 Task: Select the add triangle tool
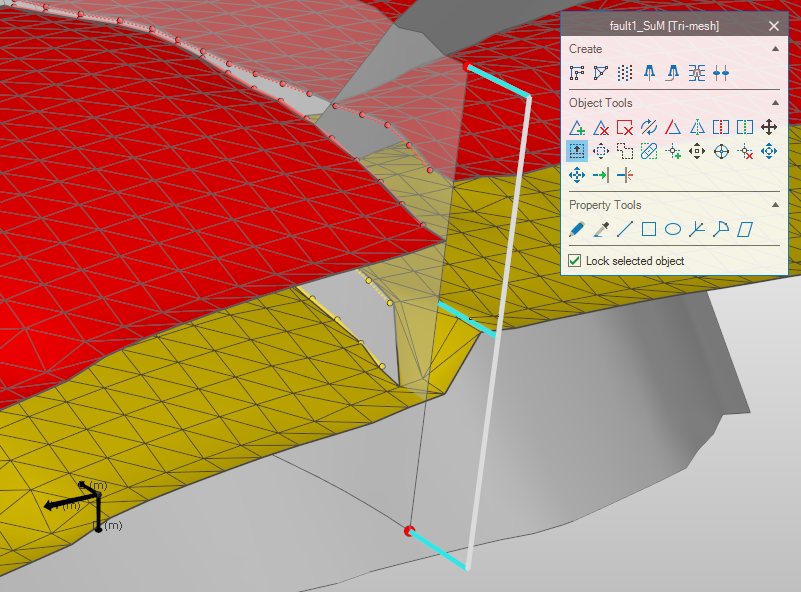[577, 127]
